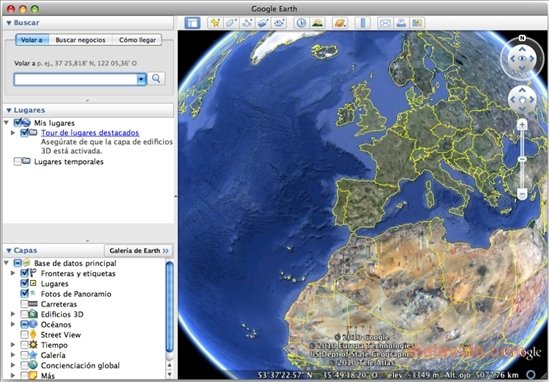Image resolution: width=549 pixels, height=382 pixels.
Task: Print the current view
Action: (401, 23)
